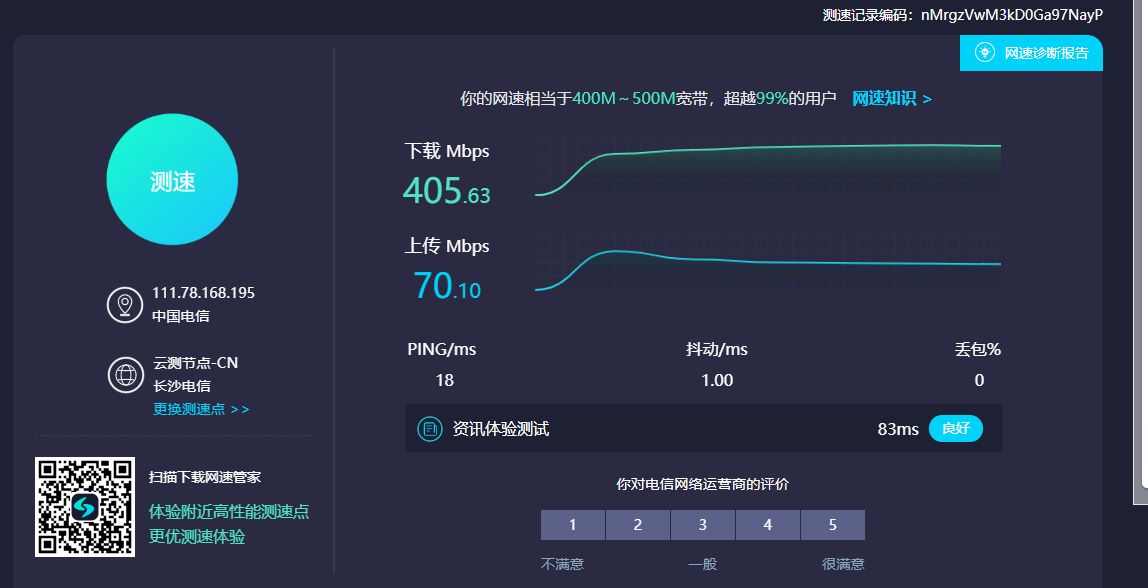Image resolution: width=1148 pixels, height=588 pixels.
Task: Select rating 2 for 电信 network
Action: [x=638, y=525]
